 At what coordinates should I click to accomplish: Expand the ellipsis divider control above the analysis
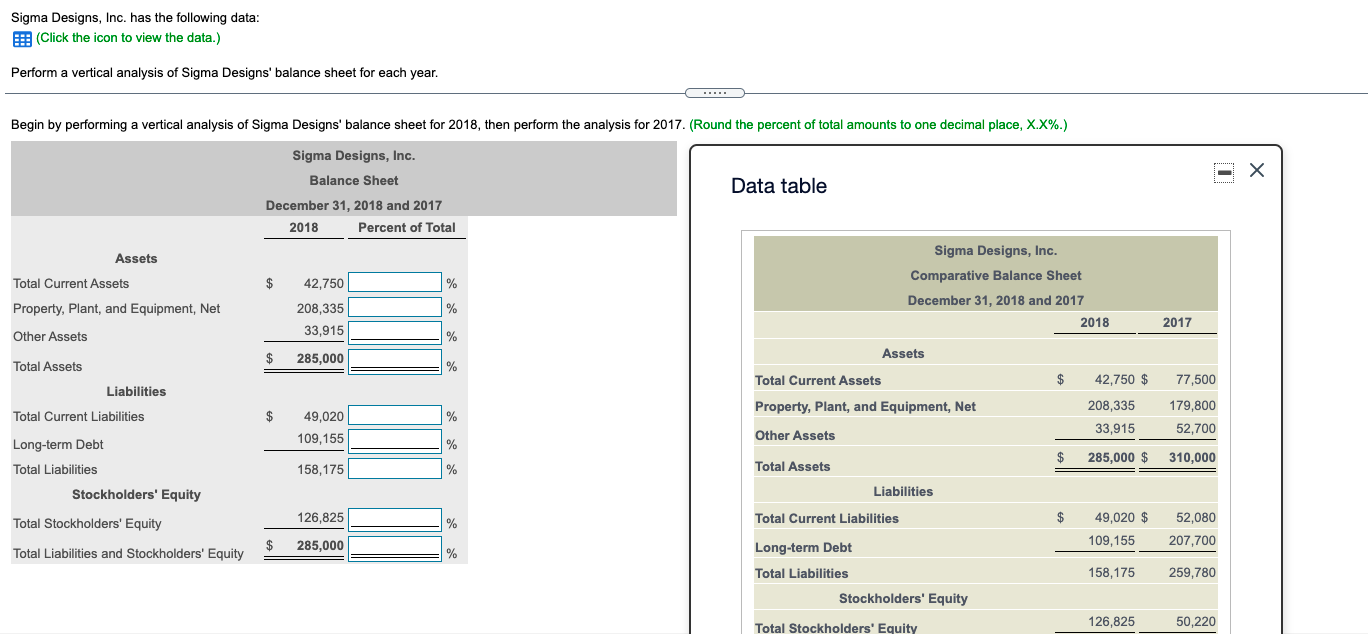715,91
